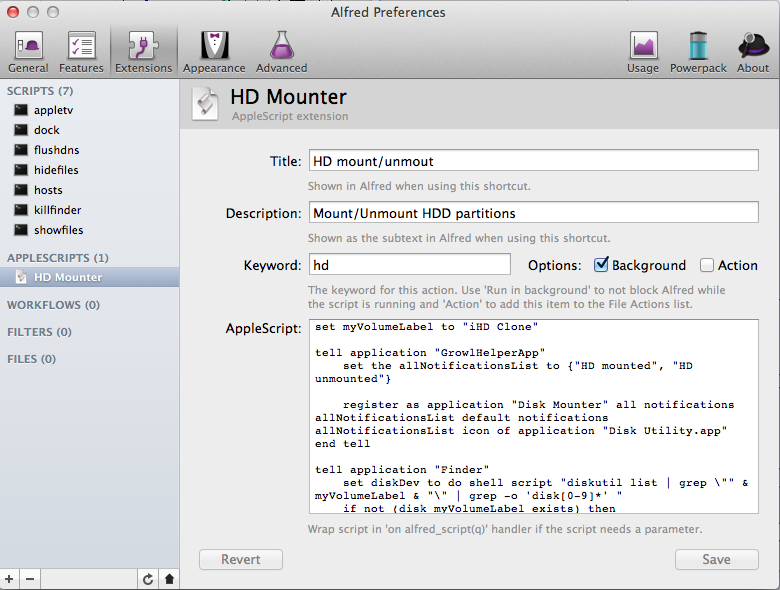Click the terminal icon next to hosts
This screenshot has width=780, height=590.
click(x=21, y=190)
